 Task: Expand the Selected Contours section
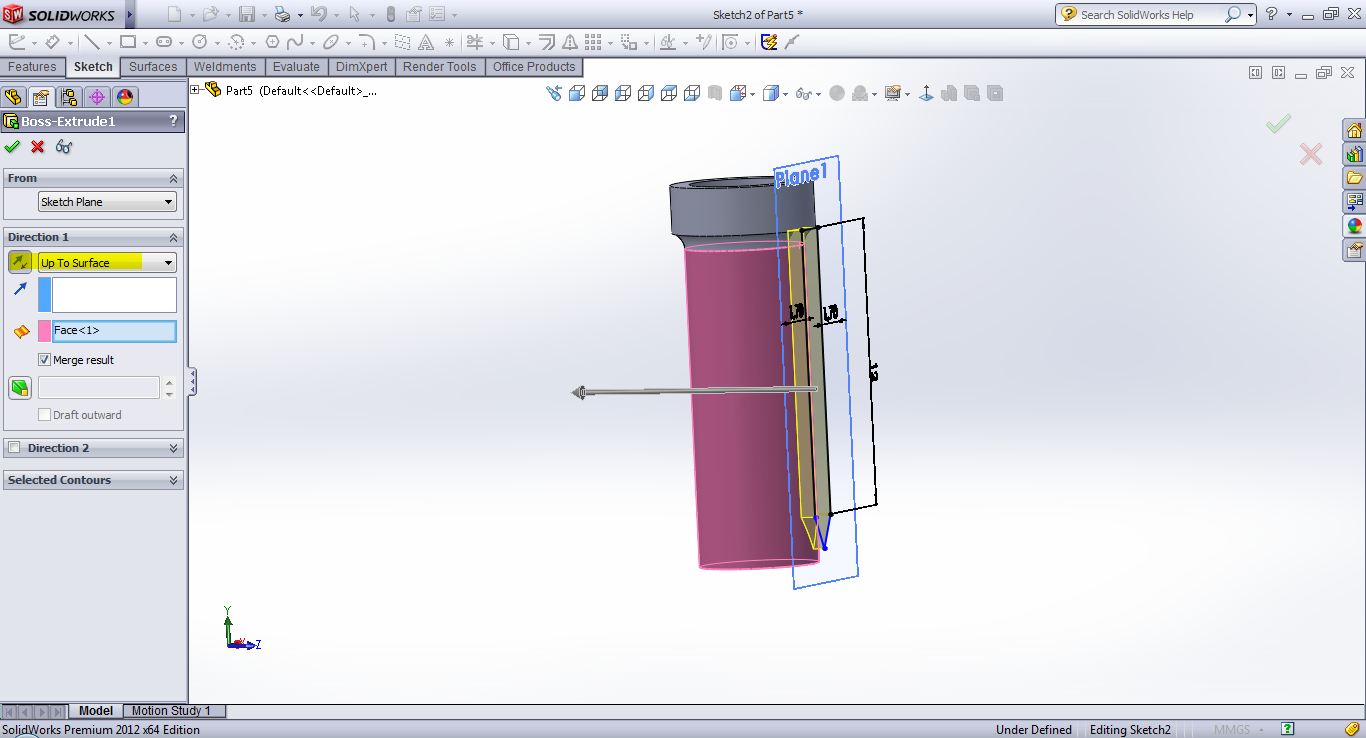tap(174, 480)
